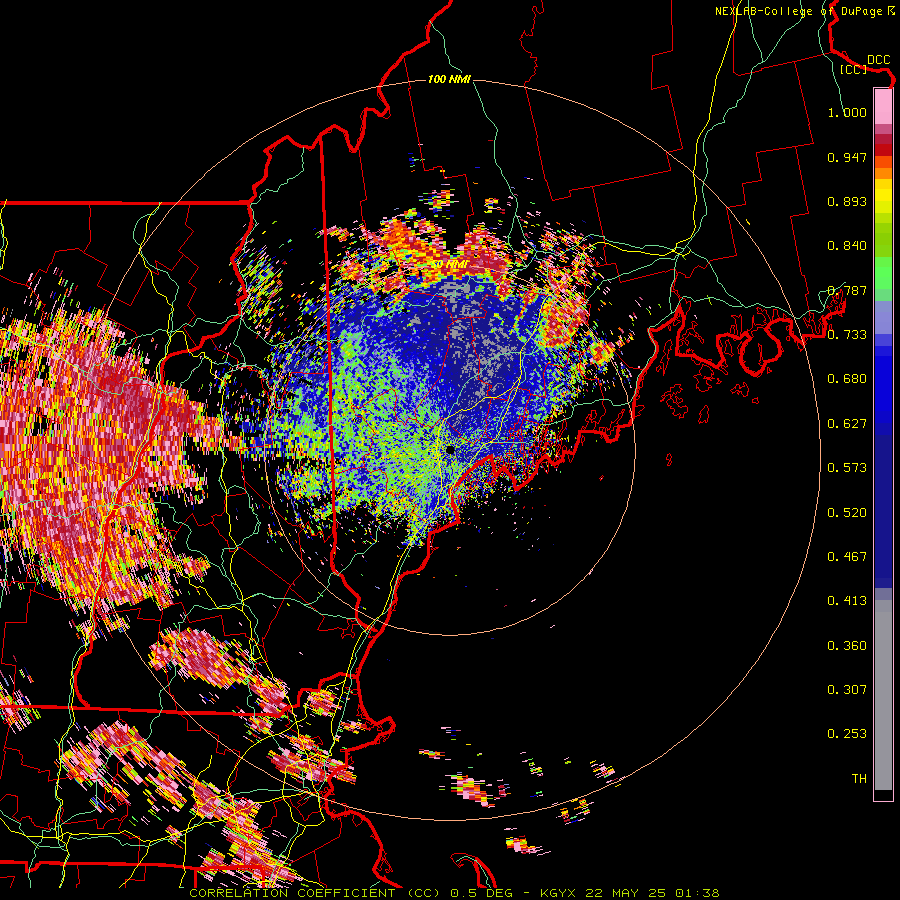The height and width of the screenshot is (900, 900).
Task: Click the NEXLAB-College of DuPage title text
Action: pyautogui.click(x=798, y=11)
